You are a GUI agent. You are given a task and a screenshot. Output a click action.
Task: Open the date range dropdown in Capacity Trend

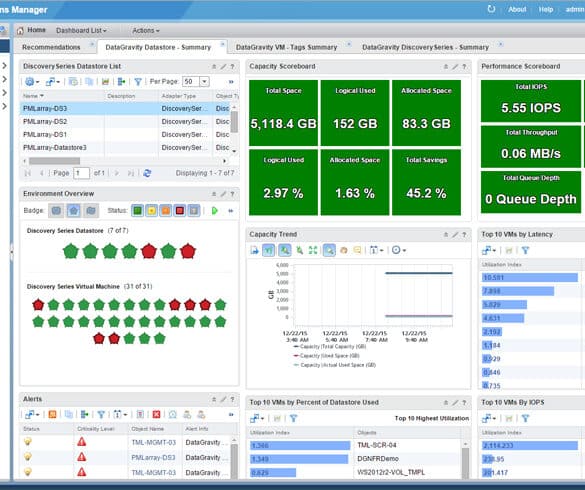[x=376, y=250]
